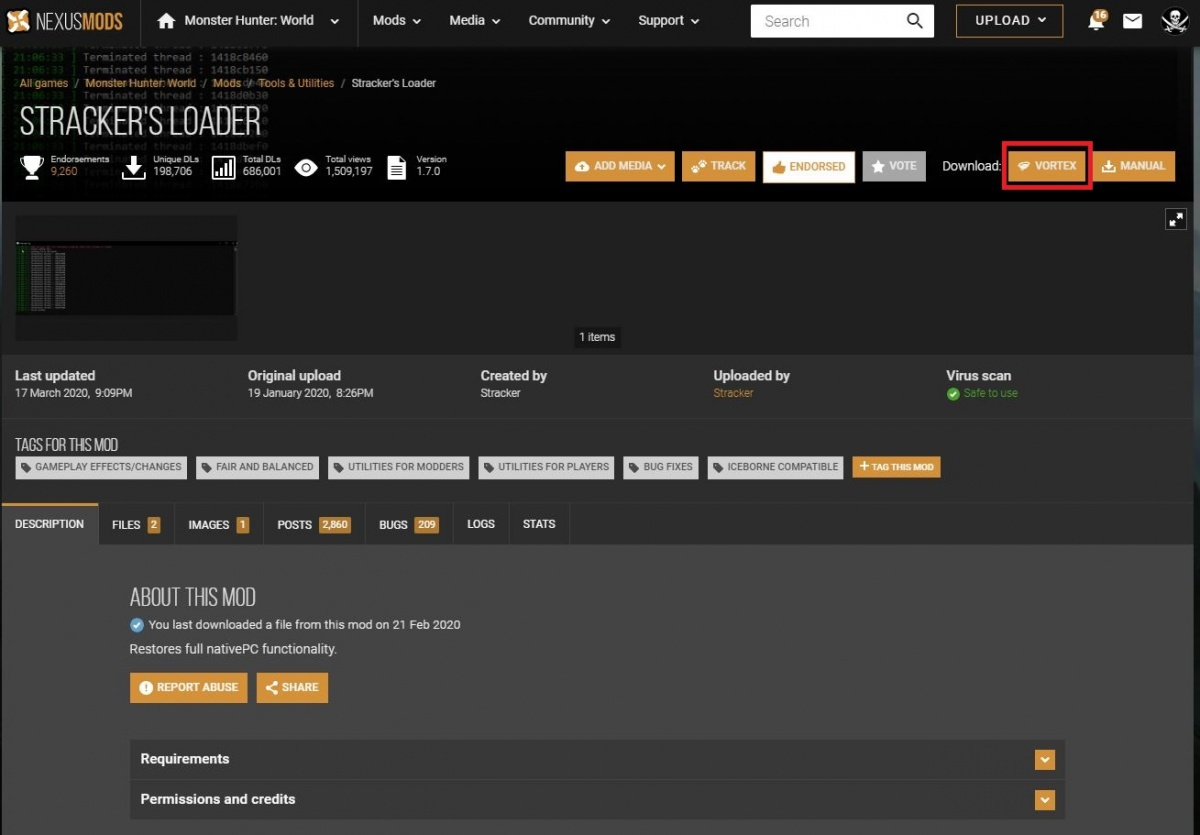Toggle the Track button
This screenshot has width=1200, height=835.
[718, 166]
